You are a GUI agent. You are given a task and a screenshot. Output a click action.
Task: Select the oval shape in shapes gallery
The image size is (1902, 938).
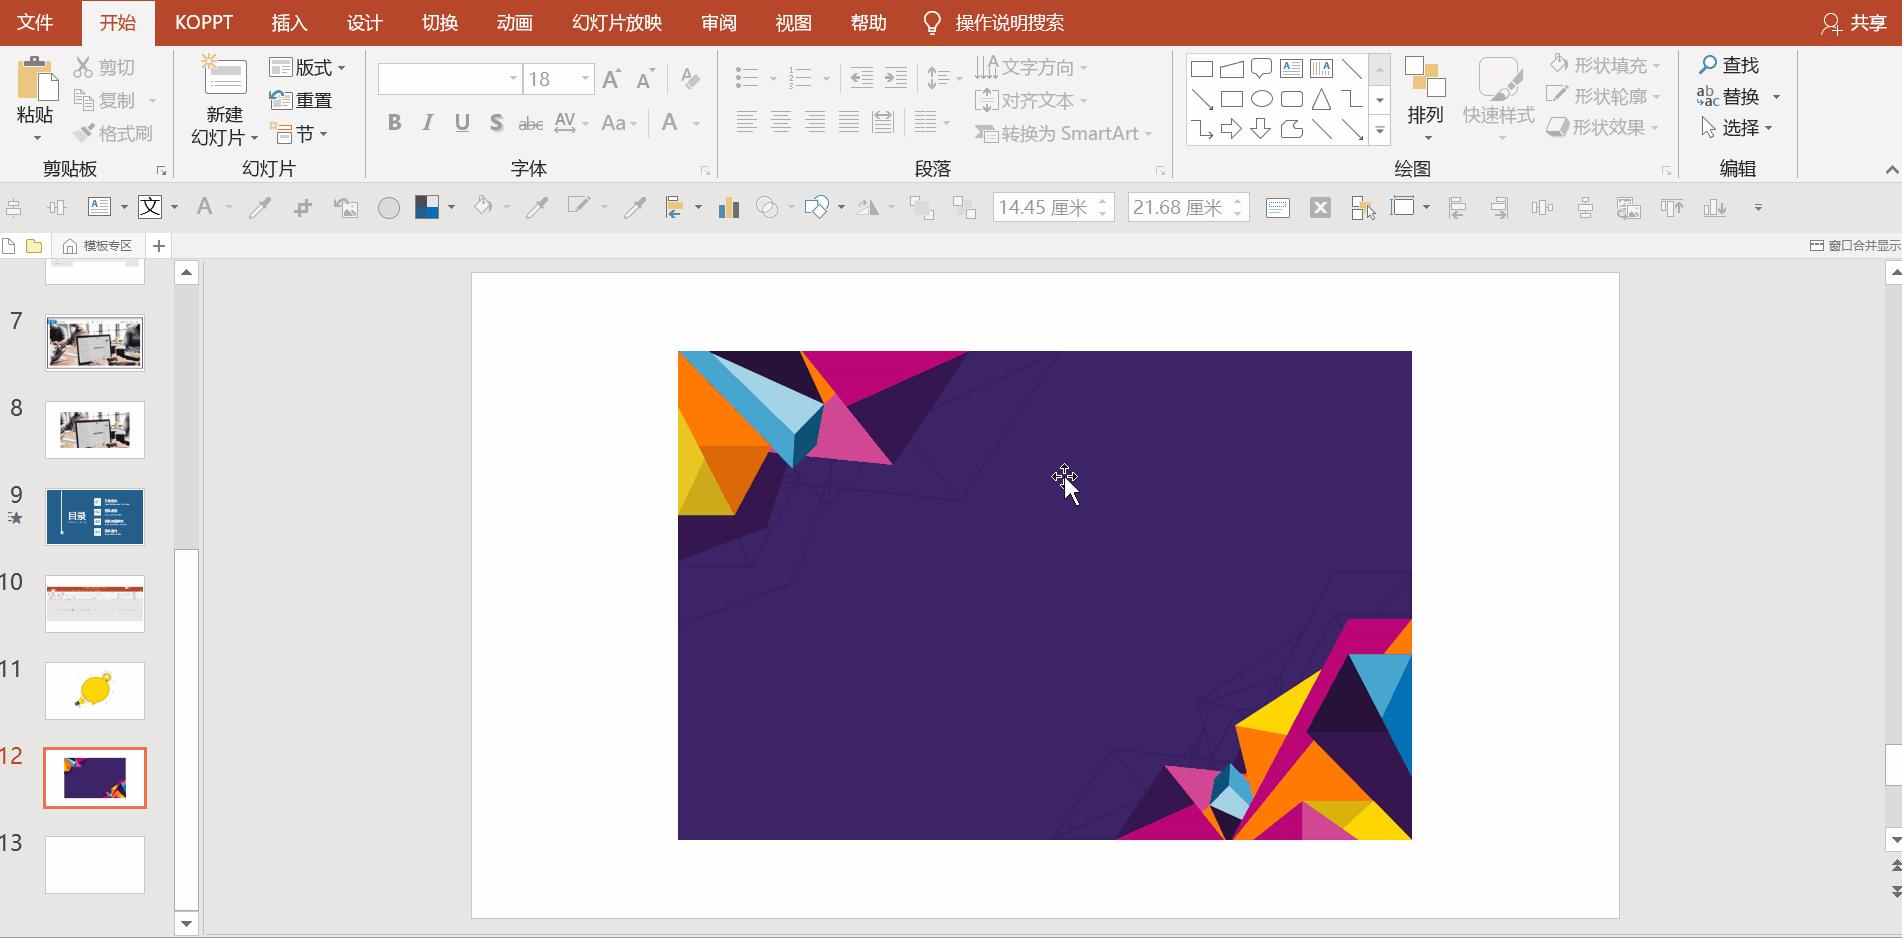1262,99
